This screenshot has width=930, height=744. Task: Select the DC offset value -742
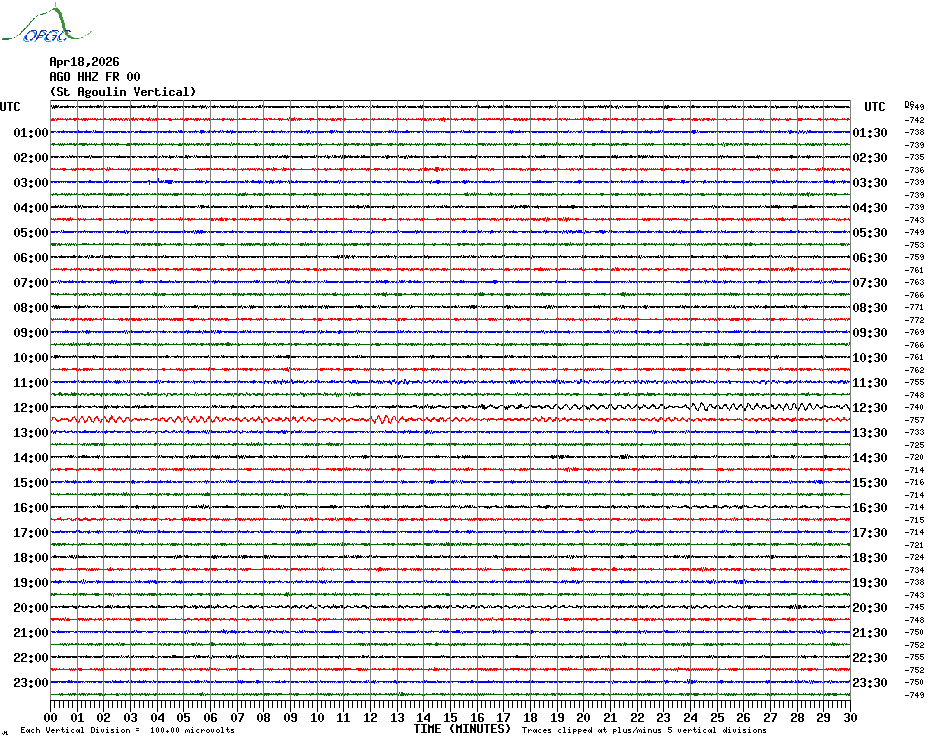point(915,120)
